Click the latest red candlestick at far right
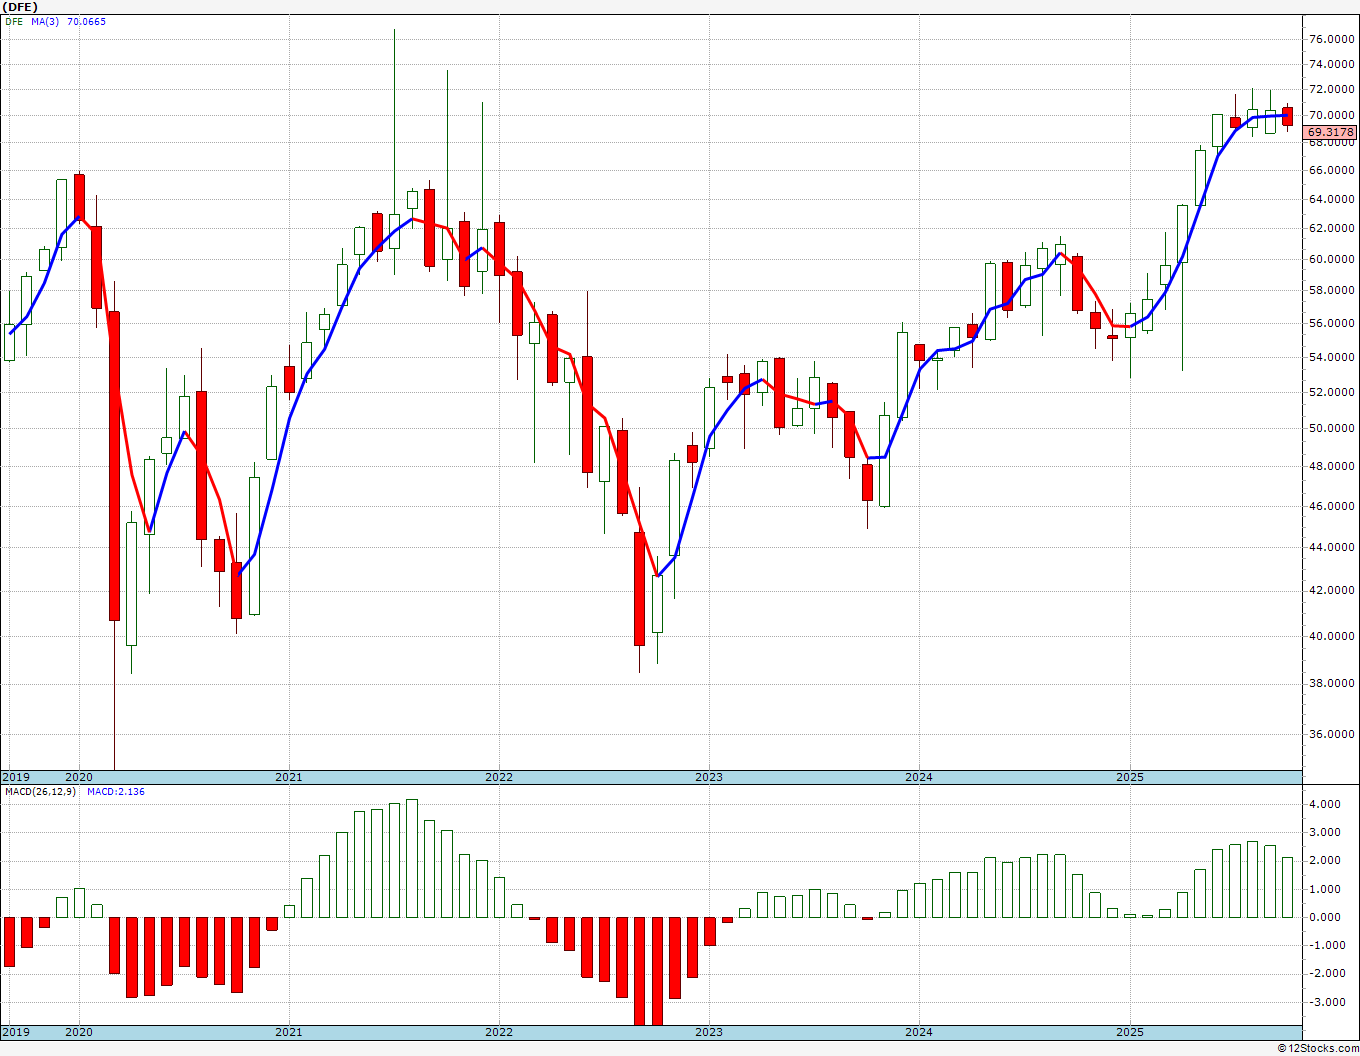Image resolution: width=1360 pixels, height=1056 pixels. point(1287,116)
